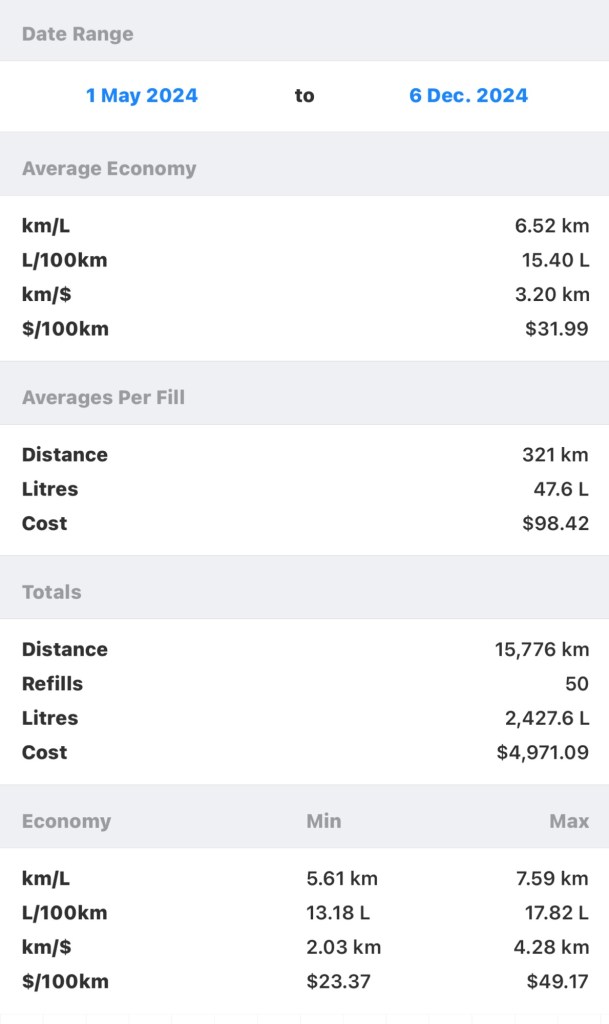
Task: Select the Refills row label
Action: point(52,684)
